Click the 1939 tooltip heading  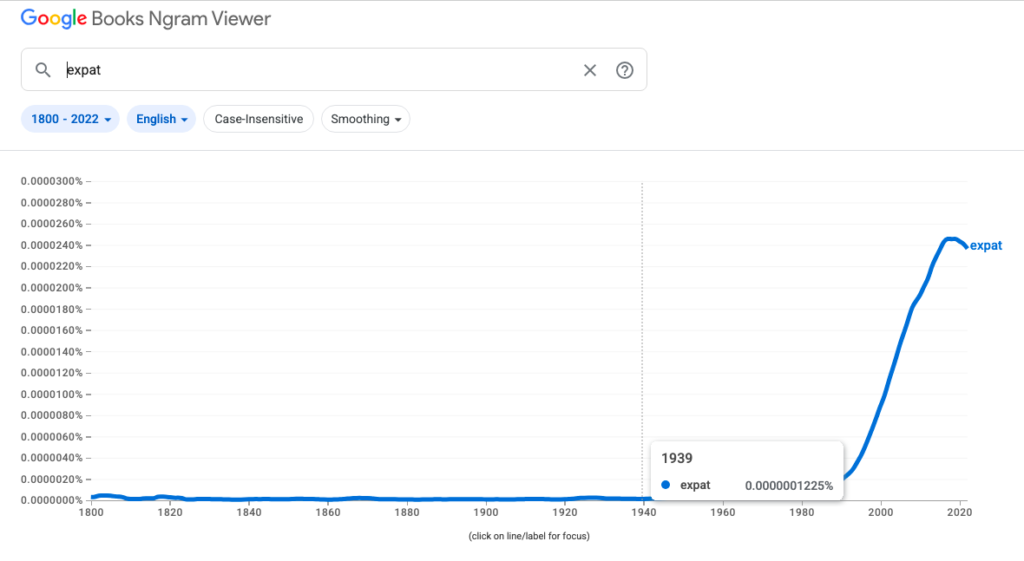[676, 457]
